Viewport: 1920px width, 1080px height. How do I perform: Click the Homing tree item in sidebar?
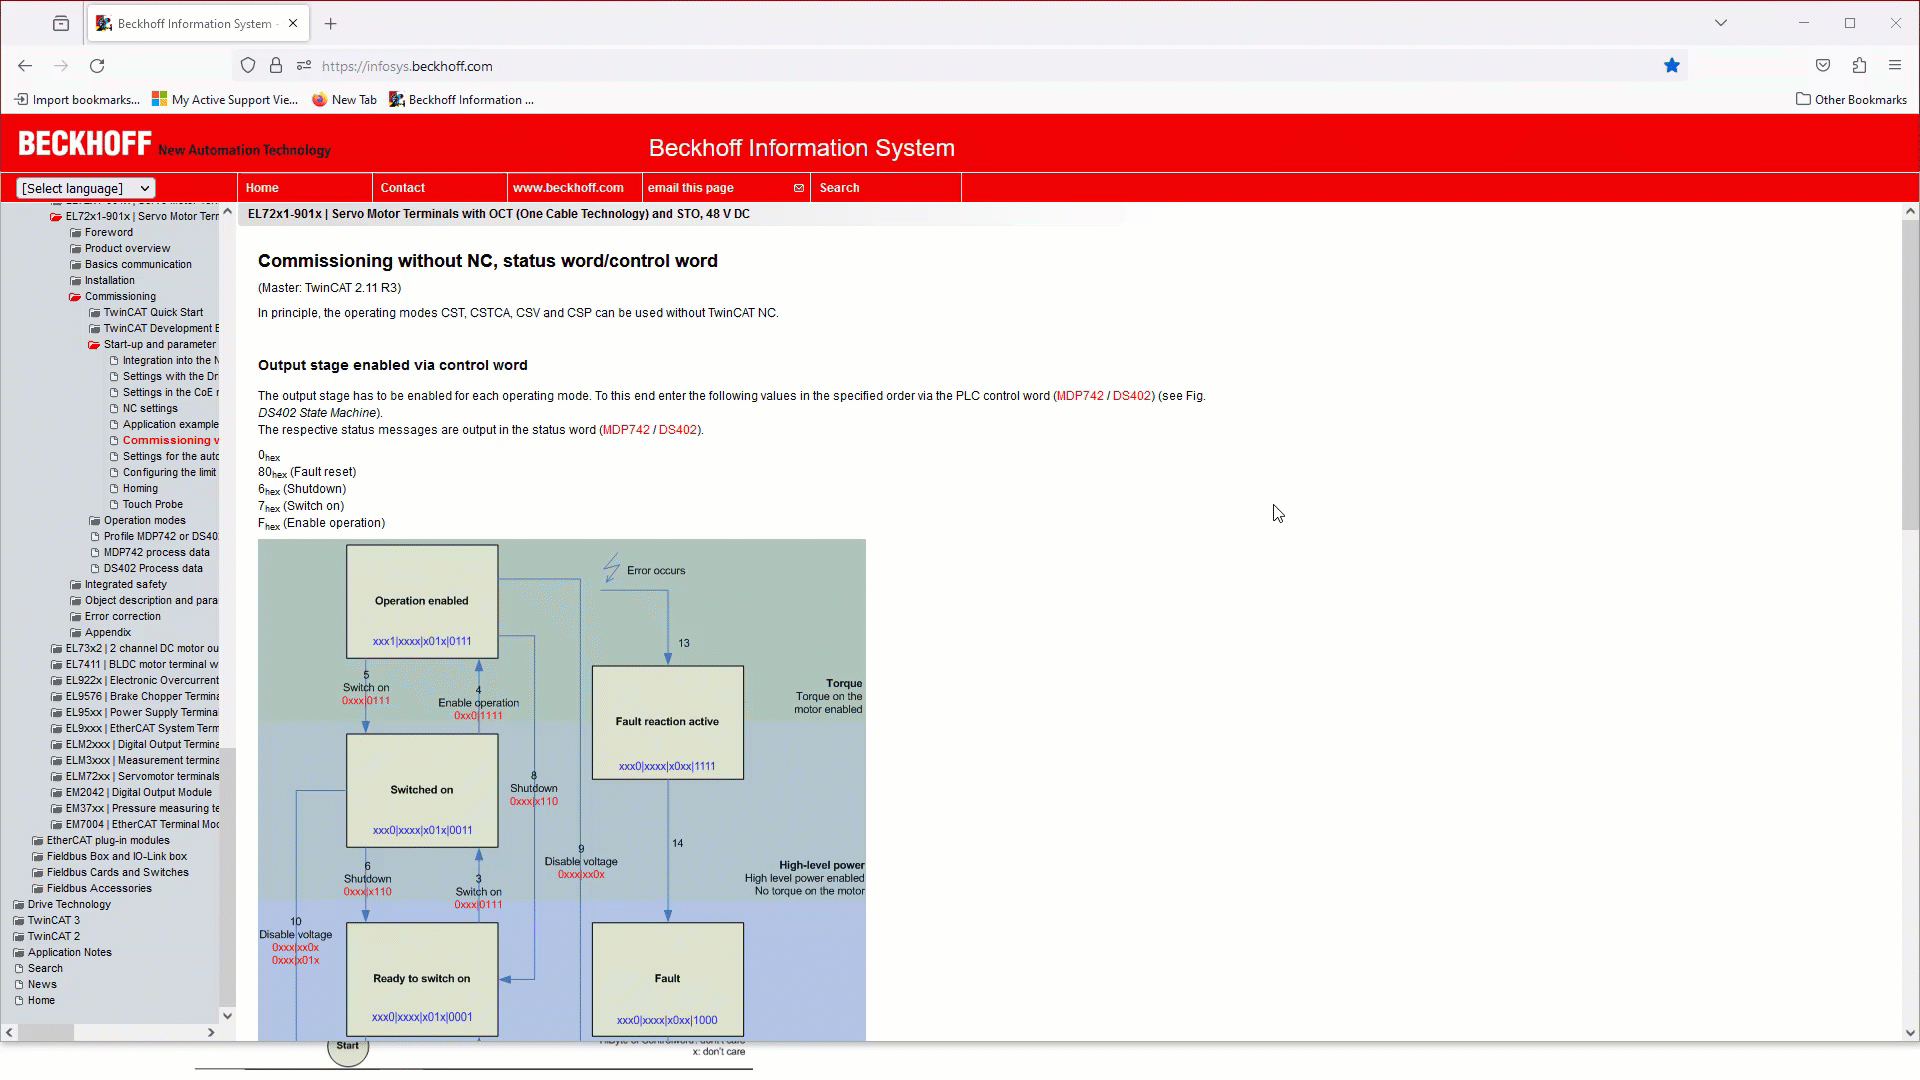pyautogui.click(x=140, y=488)
